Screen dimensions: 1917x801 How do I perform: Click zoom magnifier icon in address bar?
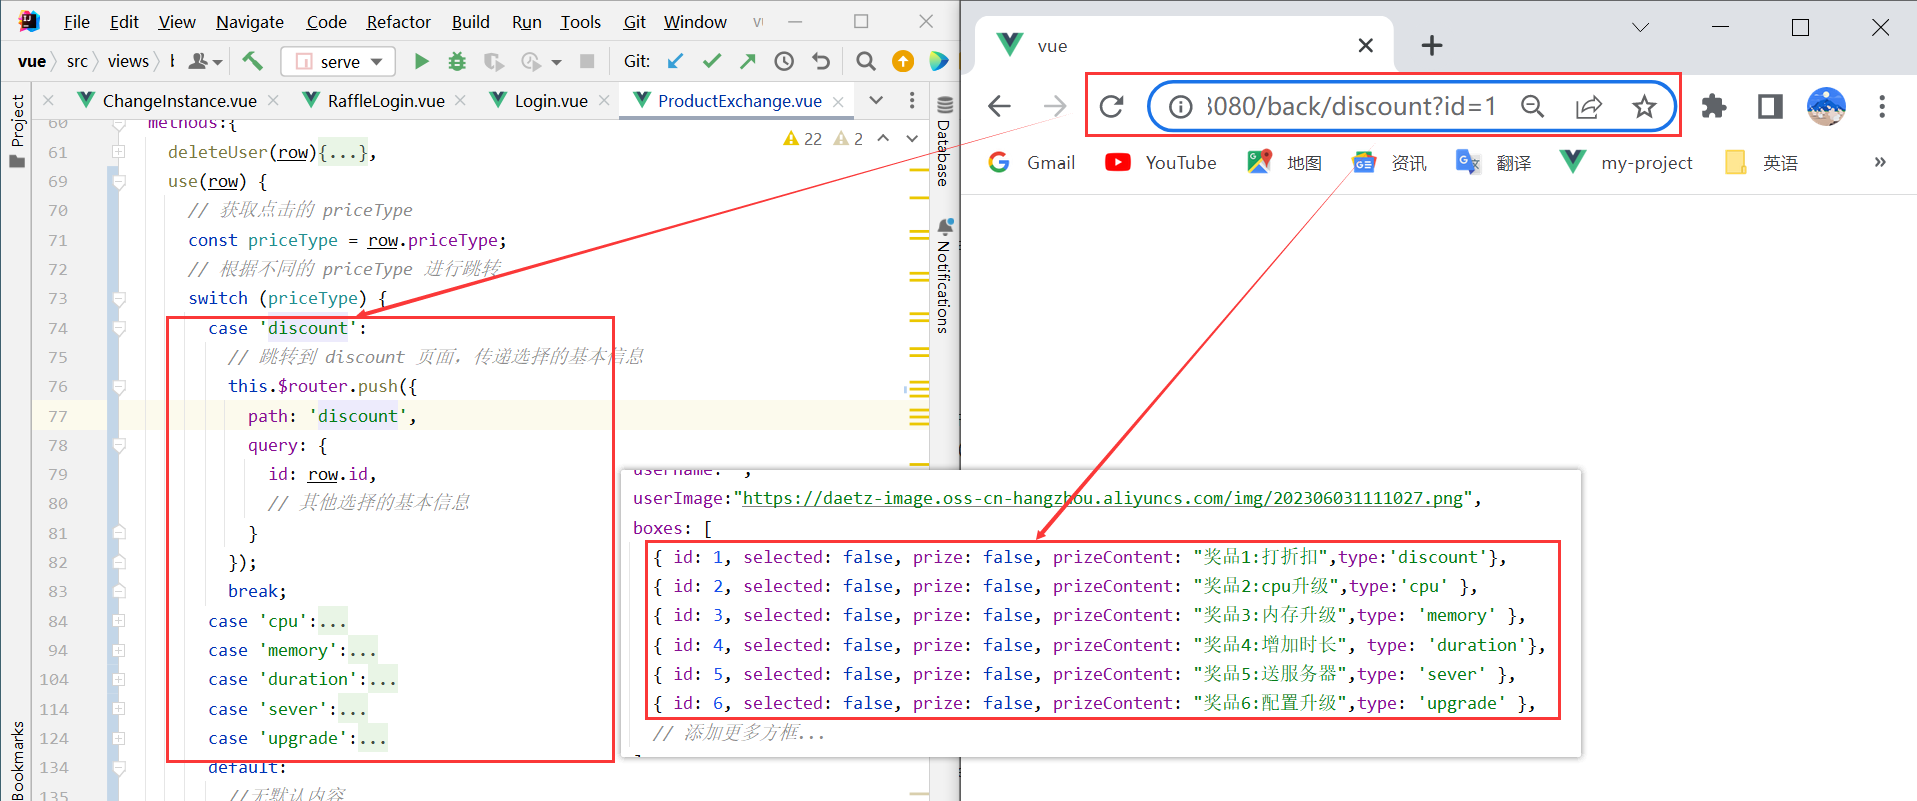click(x=1532, y=106)
